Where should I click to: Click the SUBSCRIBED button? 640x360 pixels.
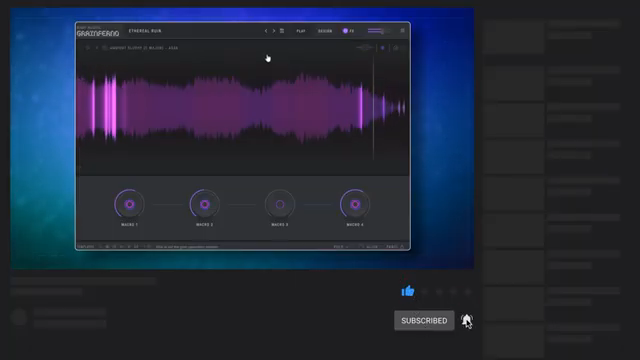[x=424, y=320]
